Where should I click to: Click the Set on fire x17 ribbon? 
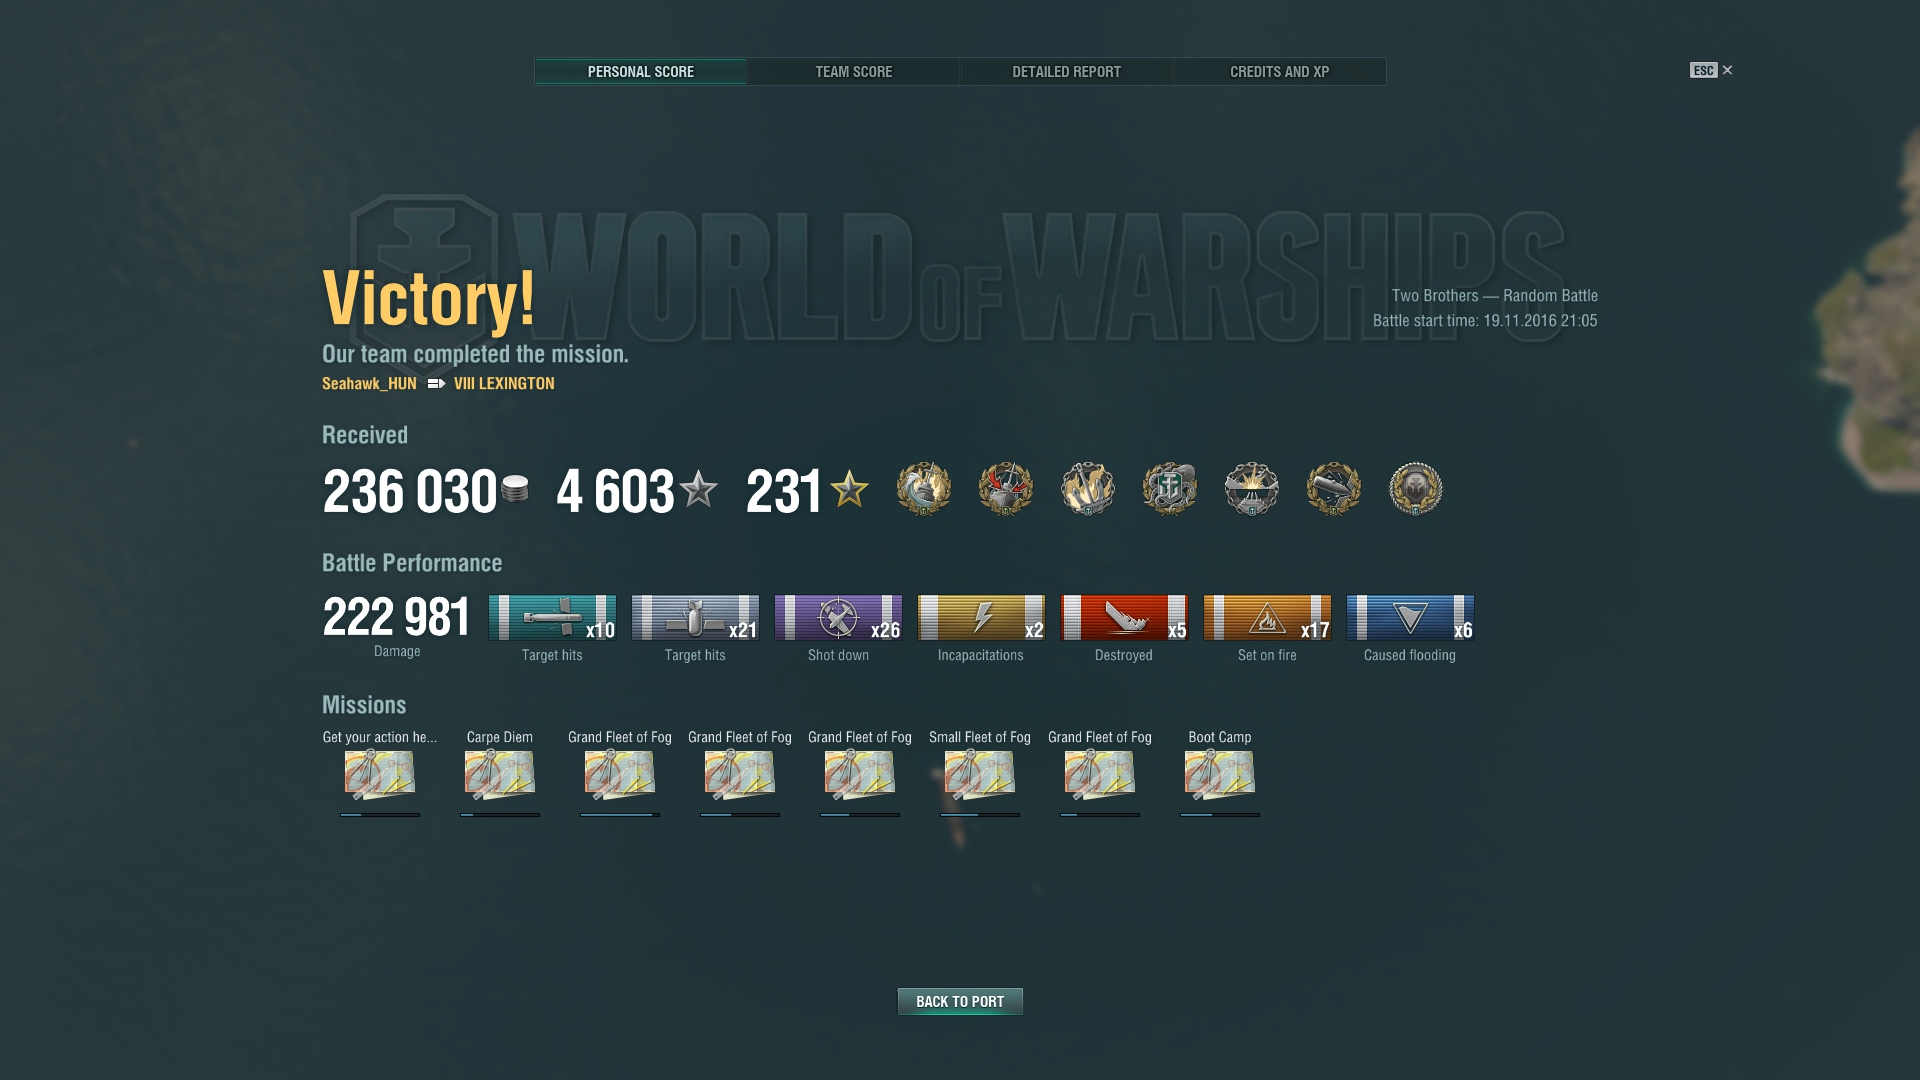(x=1267, y=618)
